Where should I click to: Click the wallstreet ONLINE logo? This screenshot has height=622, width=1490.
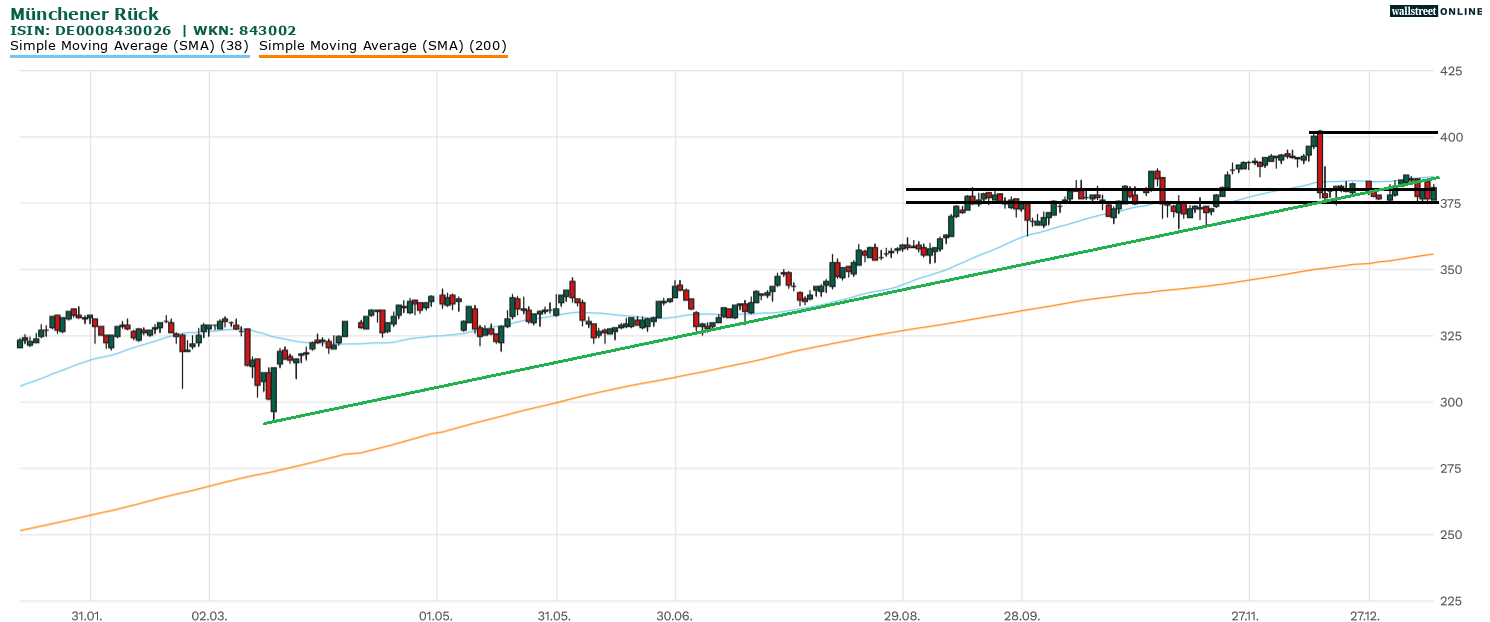point(1436,11)
